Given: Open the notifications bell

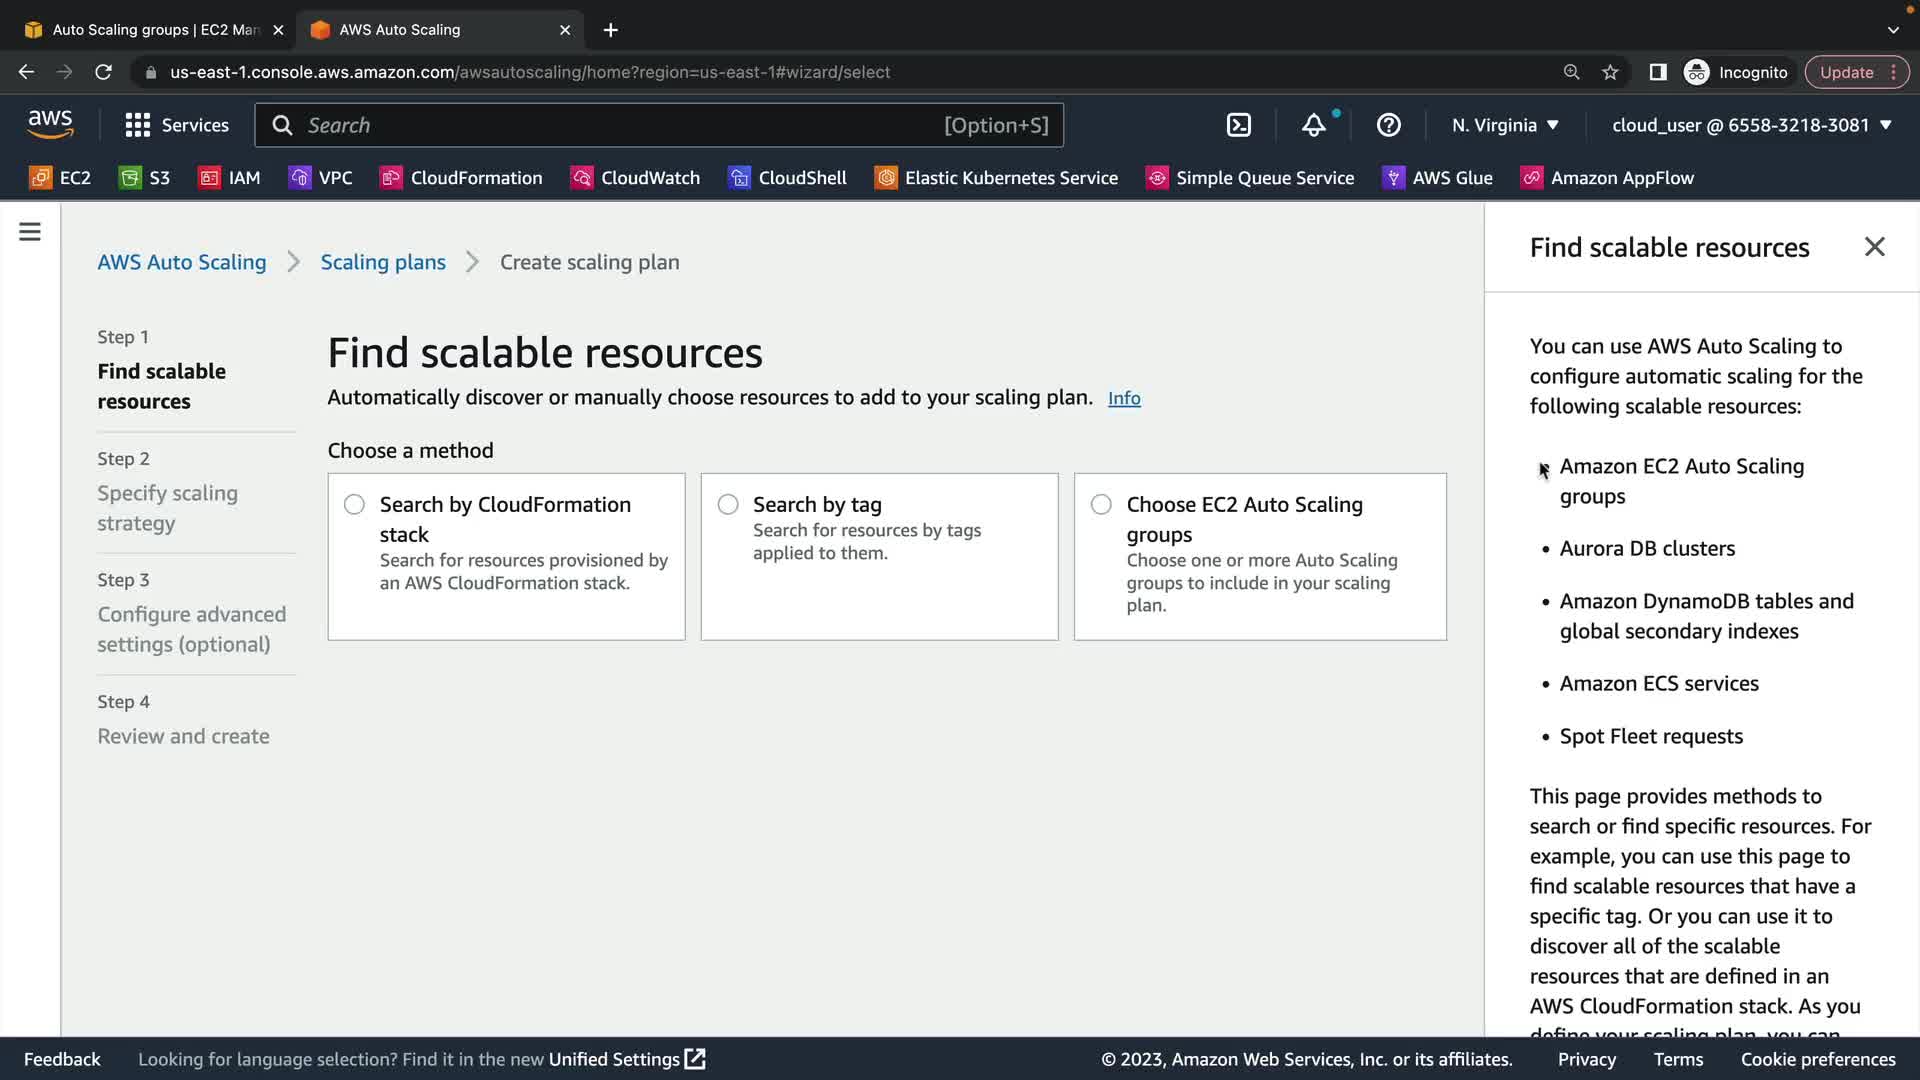Looking at the screenshot, I should [x=1313, y=125].
